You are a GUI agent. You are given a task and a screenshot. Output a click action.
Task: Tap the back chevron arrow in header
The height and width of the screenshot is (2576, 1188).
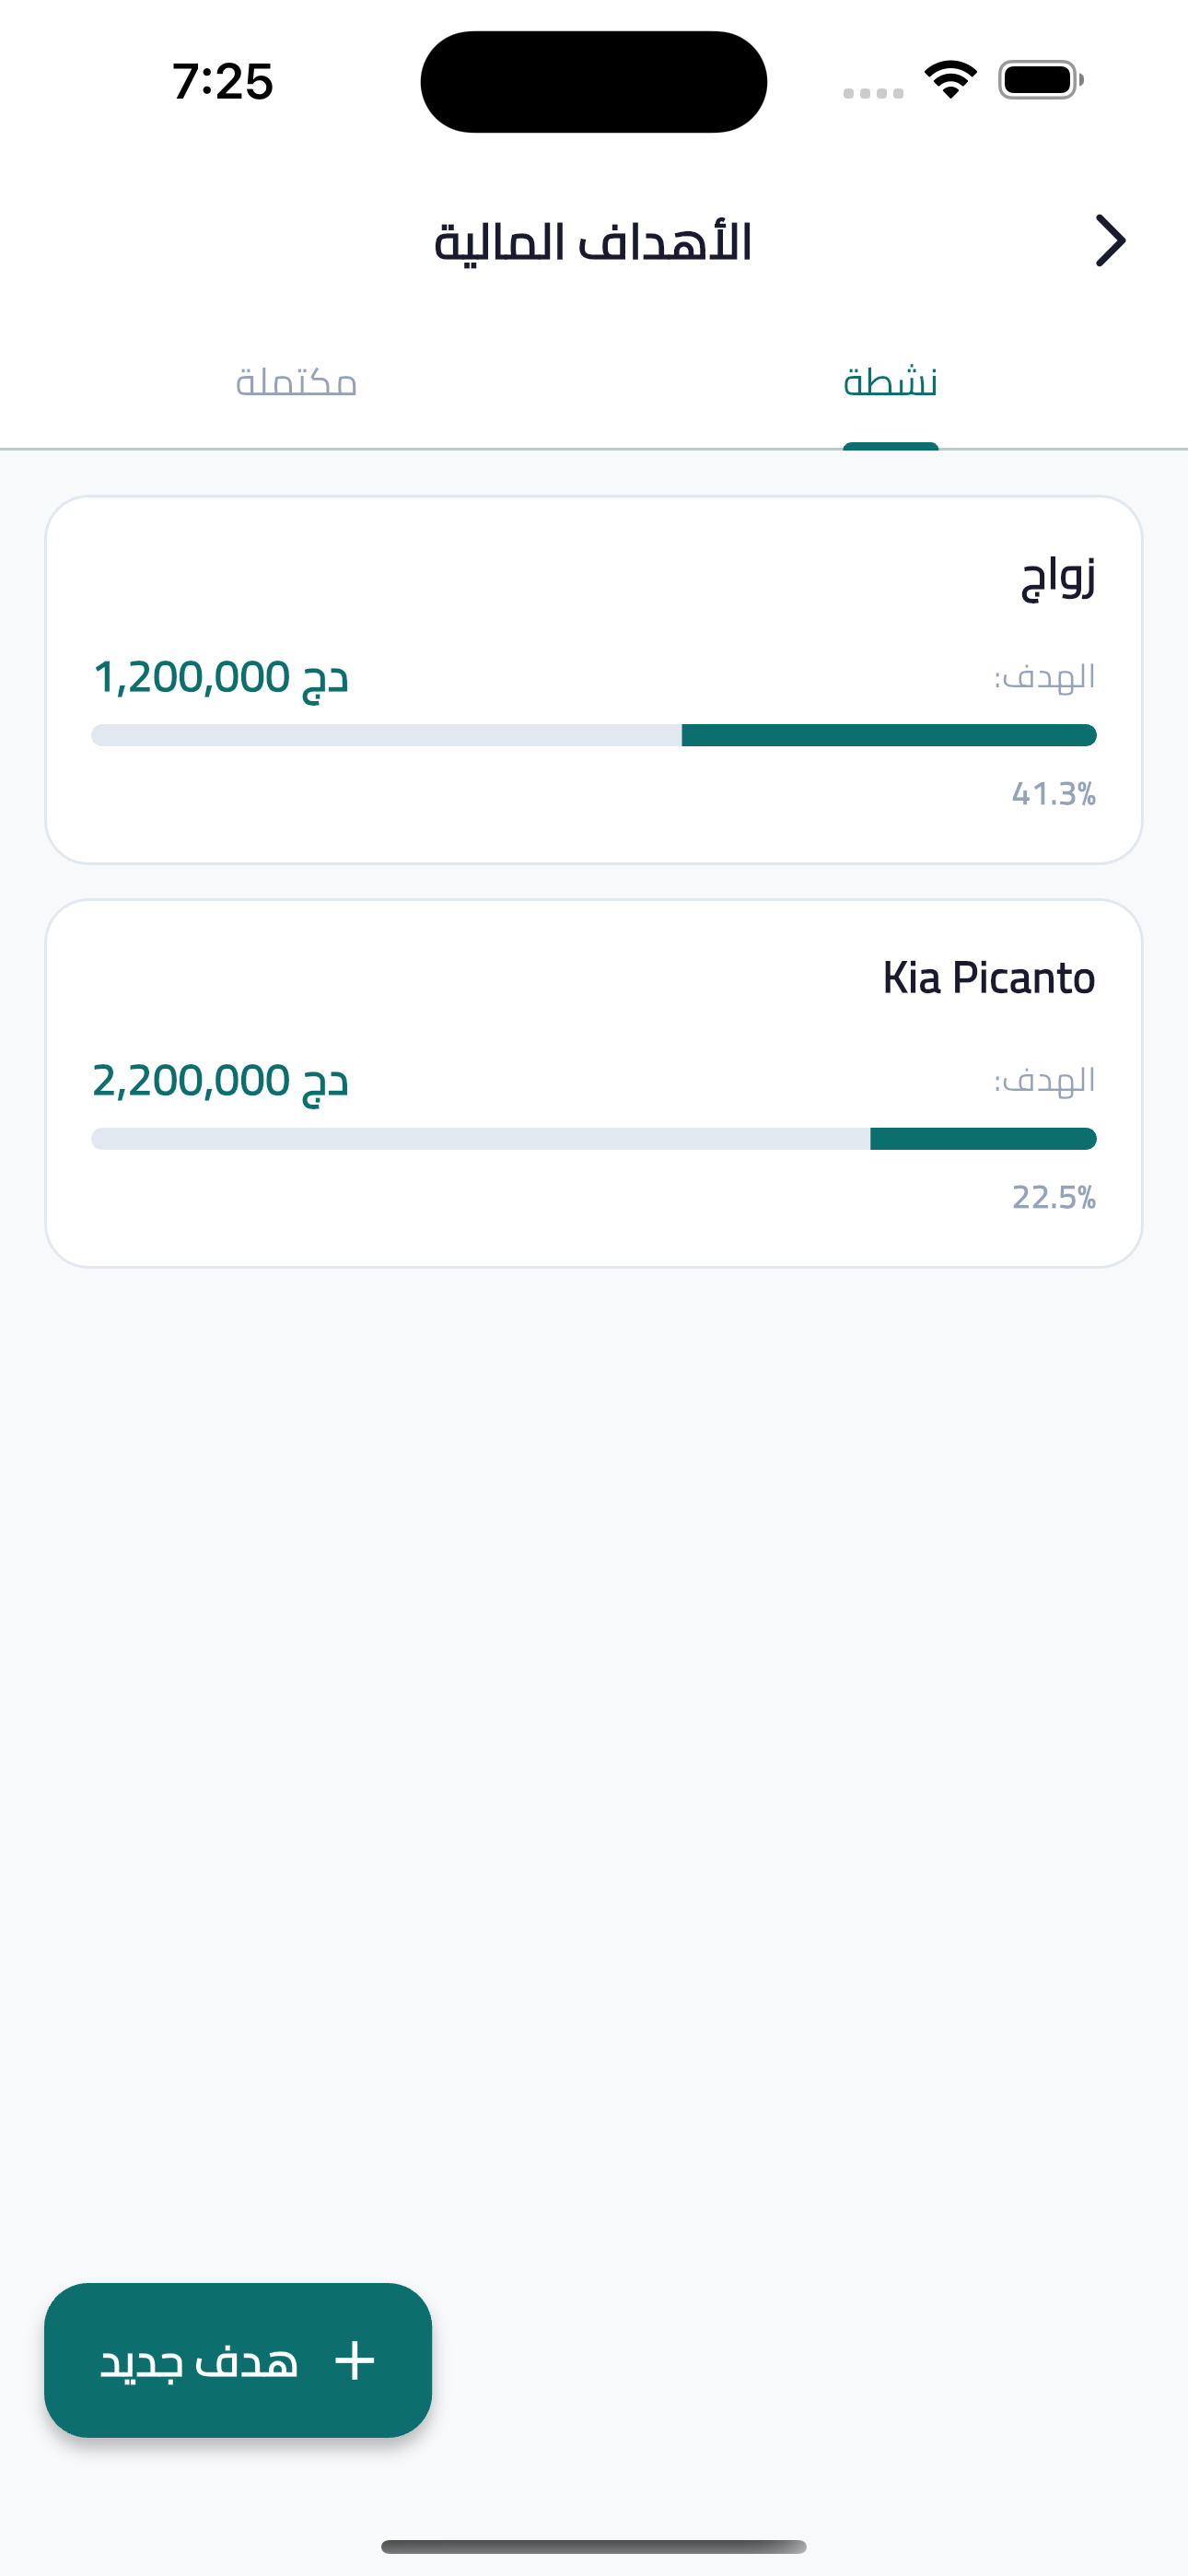tap(1110, 241)
